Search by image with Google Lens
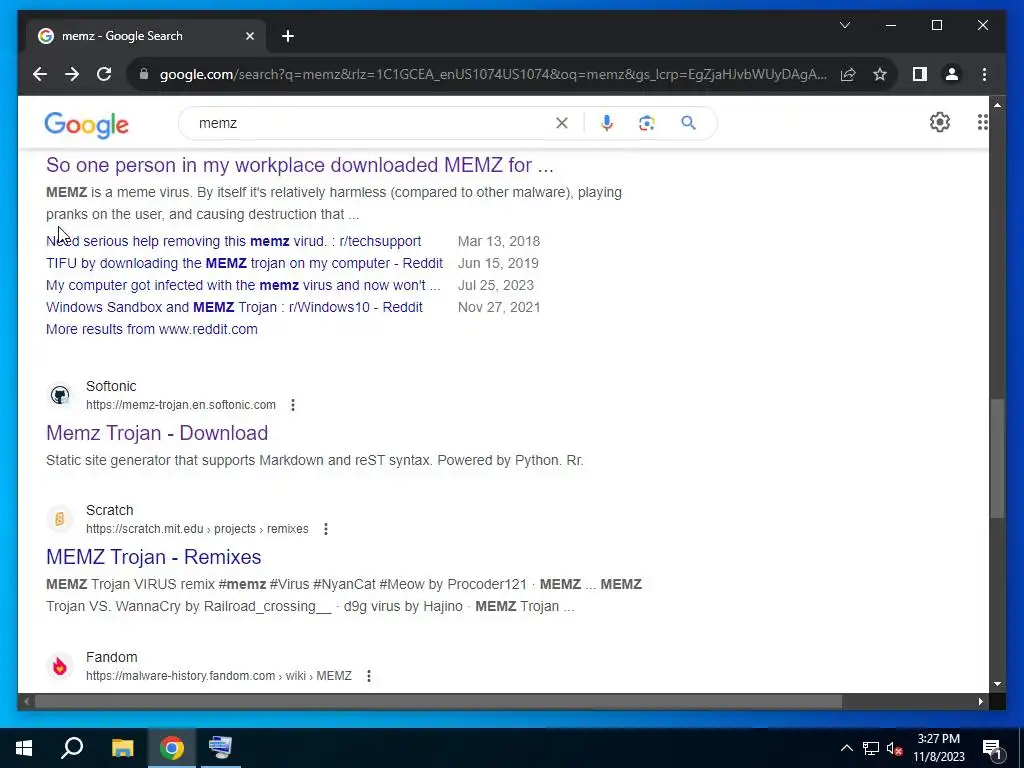 click(647, 123)
